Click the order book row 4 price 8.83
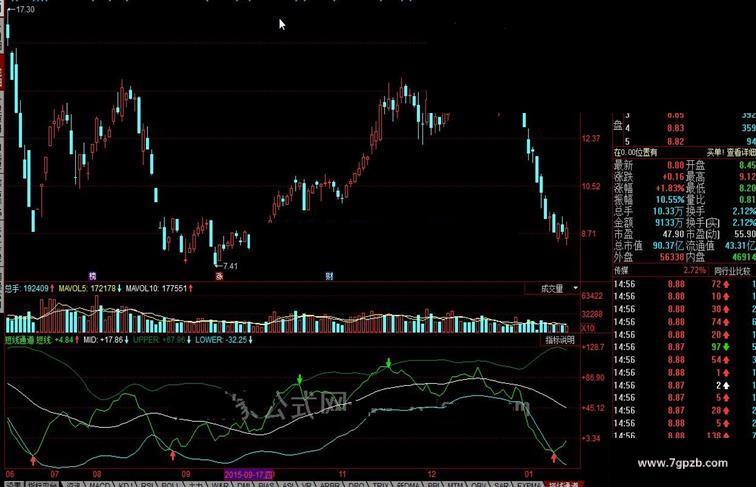 point(675,128)
